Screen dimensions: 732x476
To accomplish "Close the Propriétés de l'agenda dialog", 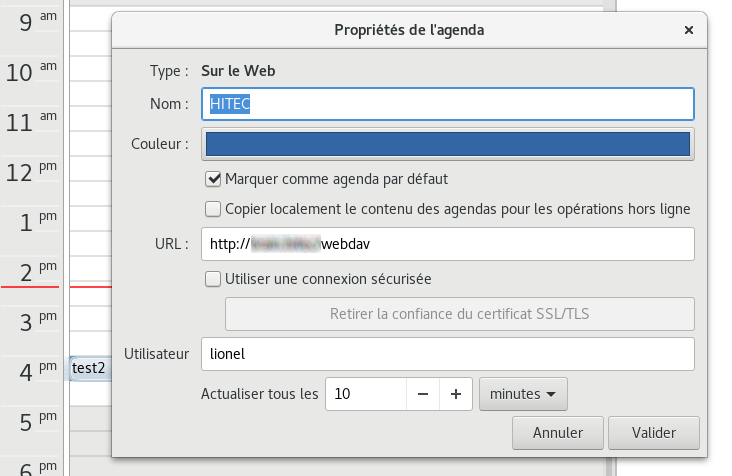I will [688, 30].
